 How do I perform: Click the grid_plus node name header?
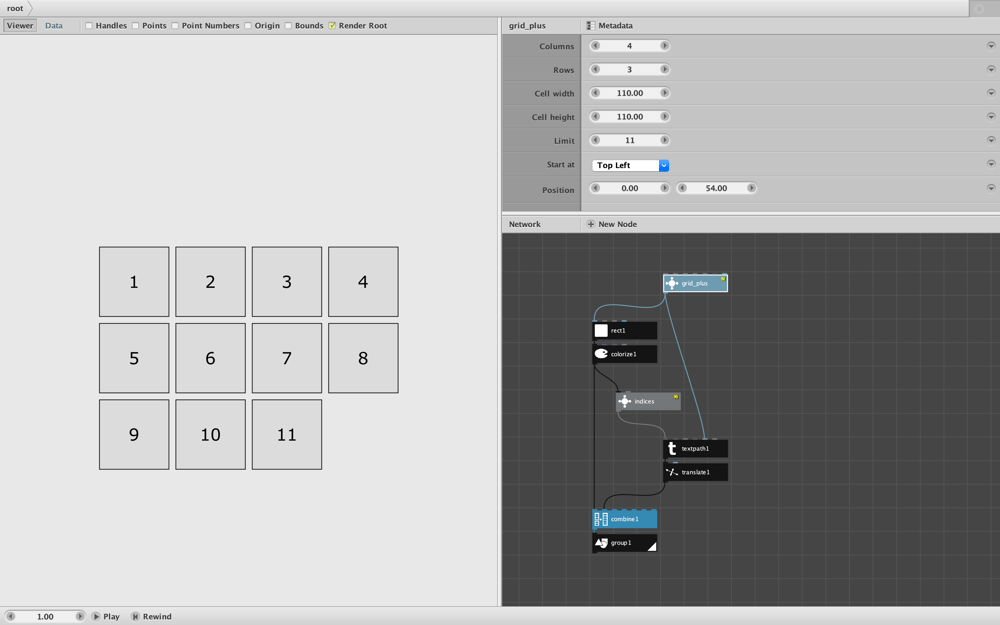[x=527, y=26]
